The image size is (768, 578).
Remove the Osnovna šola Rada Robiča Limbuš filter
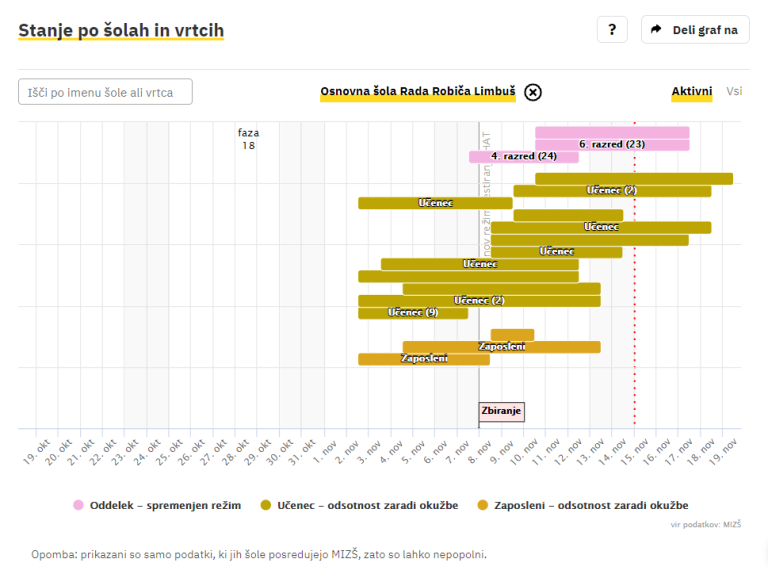pos(533,92)
